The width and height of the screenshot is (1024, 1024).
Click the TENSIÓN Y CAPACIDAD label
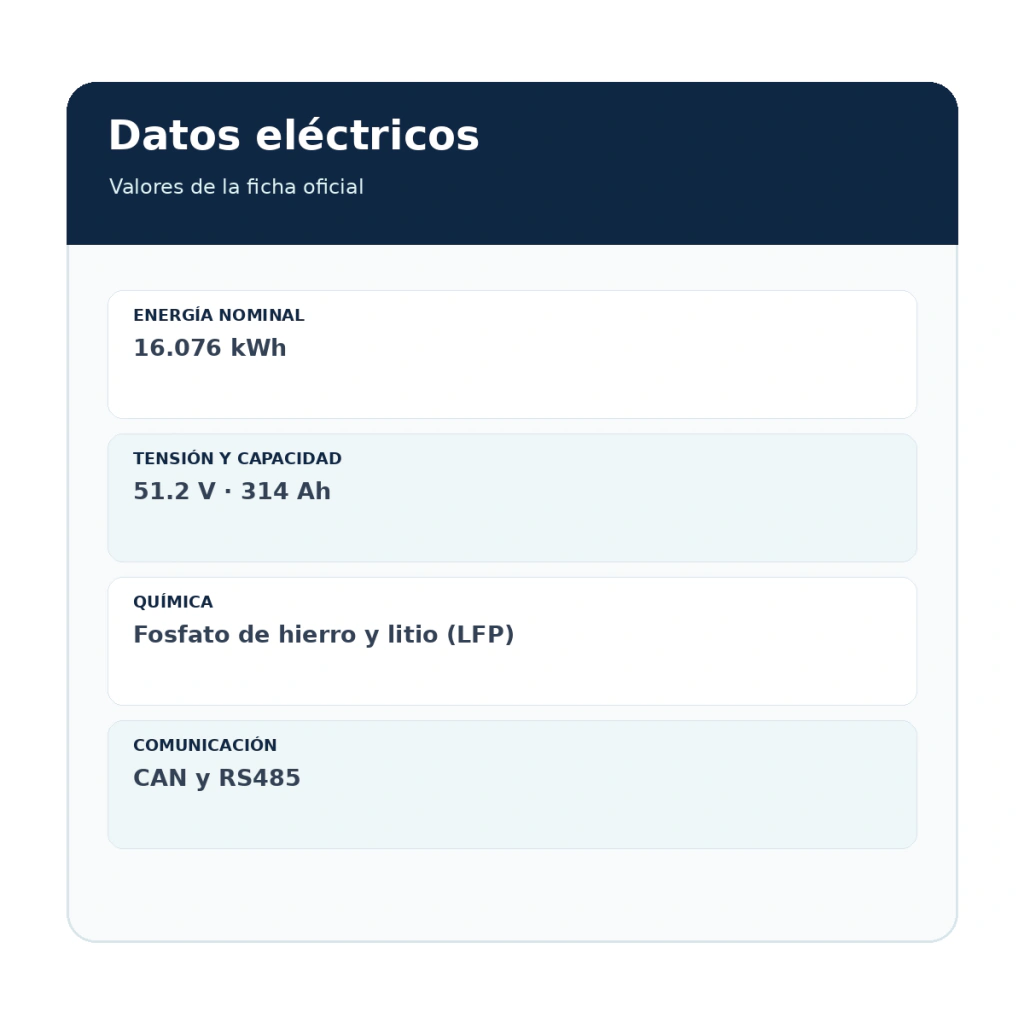coord(237,458)
